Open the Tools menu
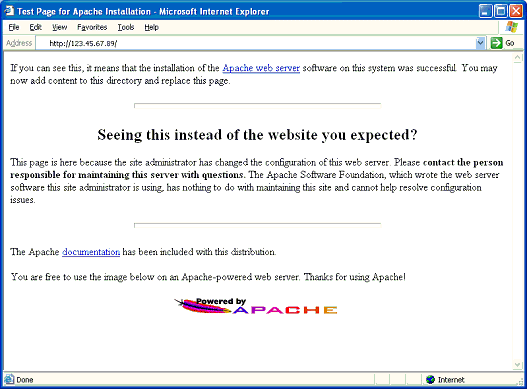527x389 pixels. (x=126, y=27)
